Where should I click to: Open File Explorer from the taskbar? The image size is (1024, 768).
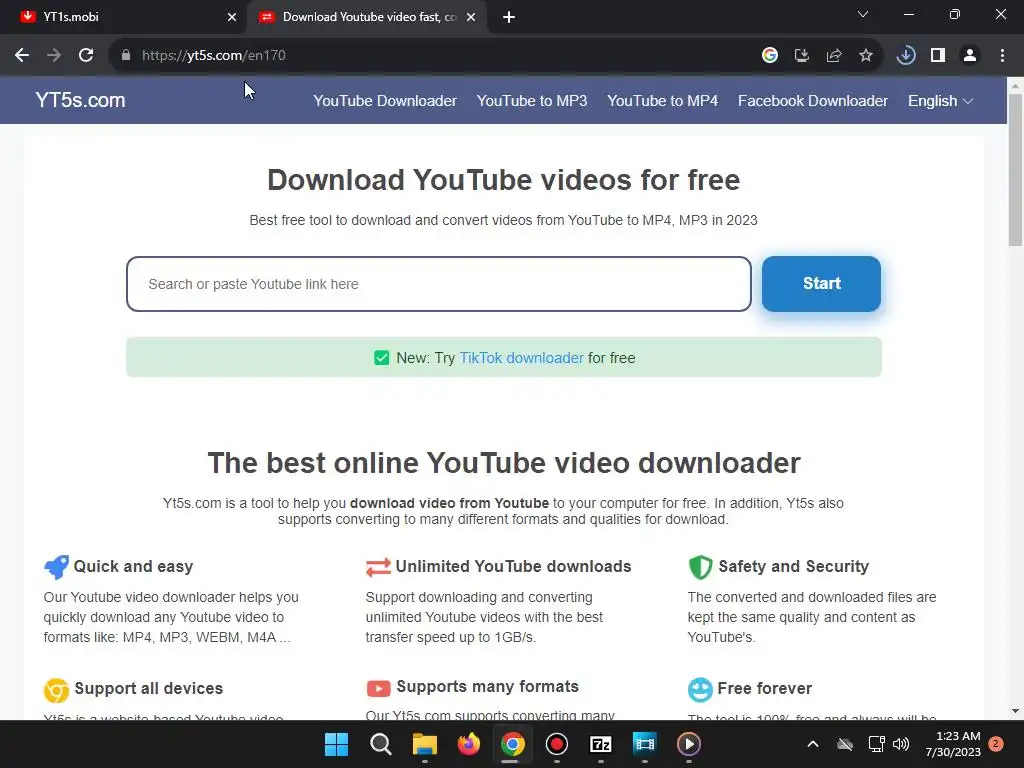point(424,744)
